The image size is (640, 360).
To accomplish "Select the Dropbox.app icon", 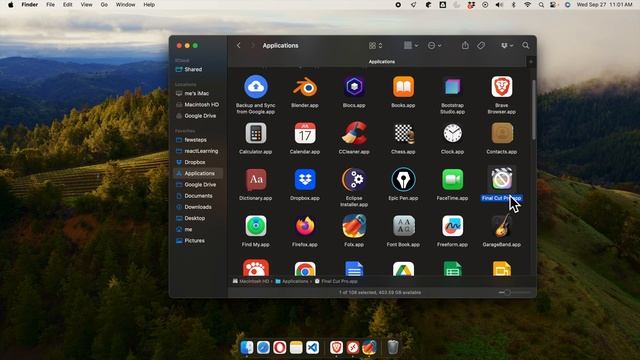I will [305, 180].
